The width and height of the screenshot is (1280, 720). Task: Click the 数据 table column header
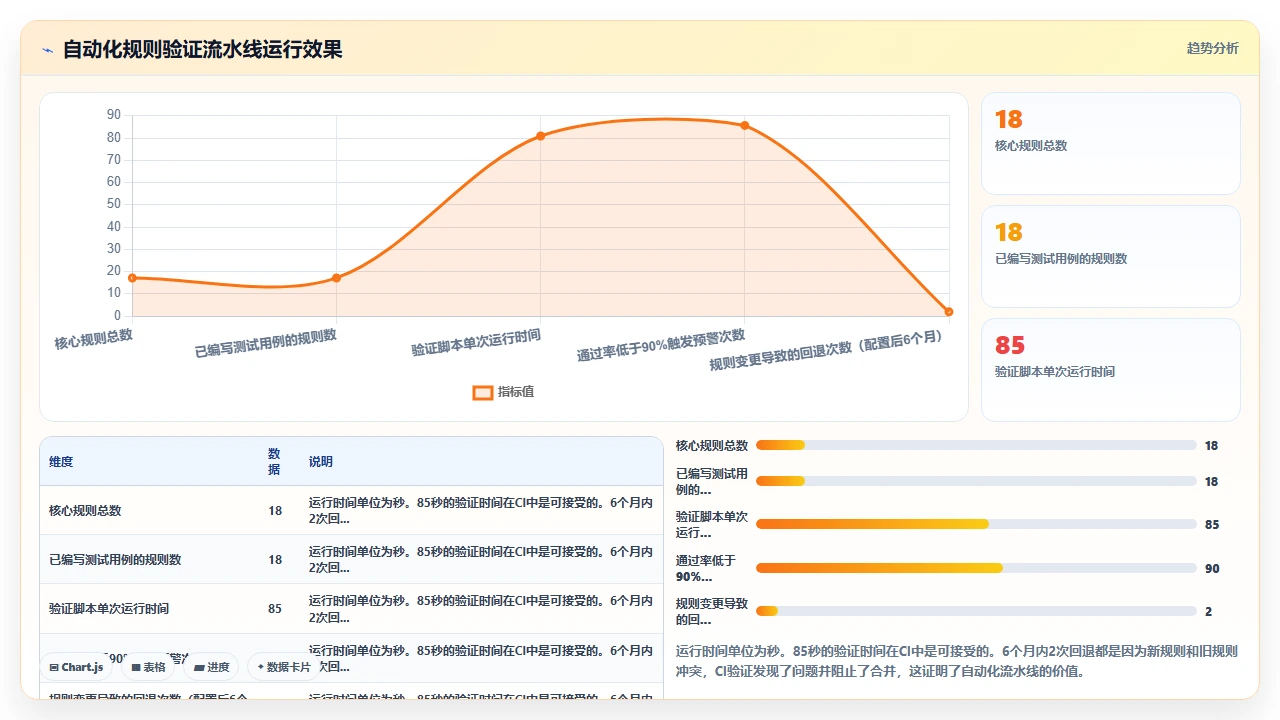click(274, 462)
